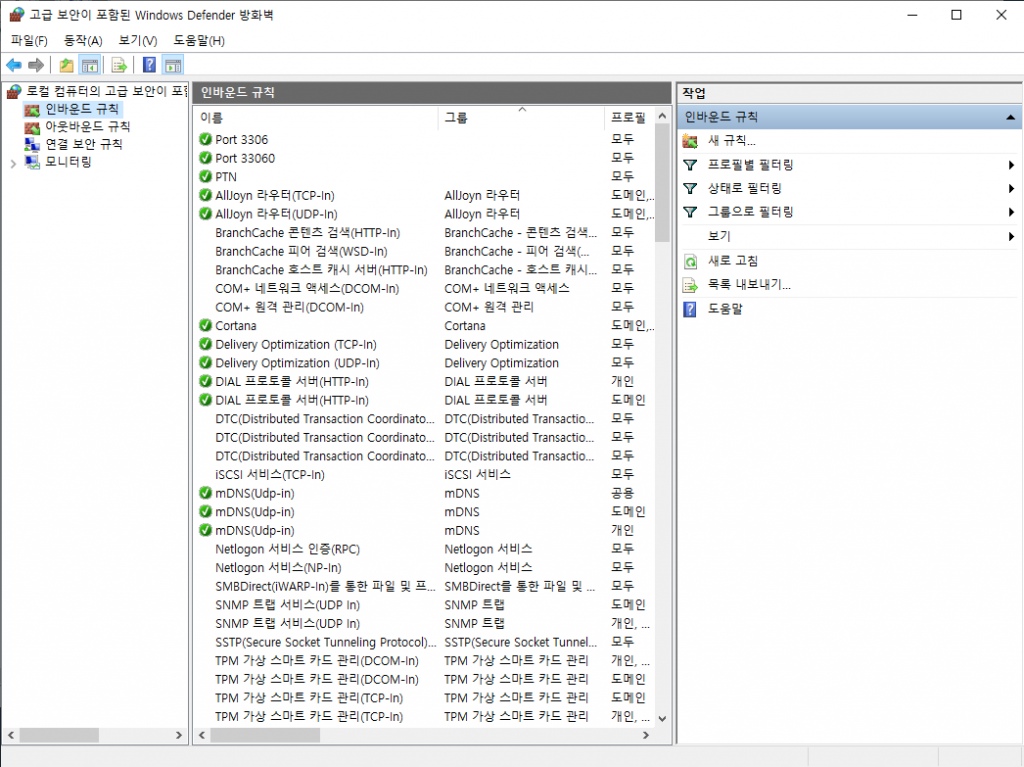Click 새로 고침 action link
The height and width of the screenshot is (767, 1024).
coord(733,261)
